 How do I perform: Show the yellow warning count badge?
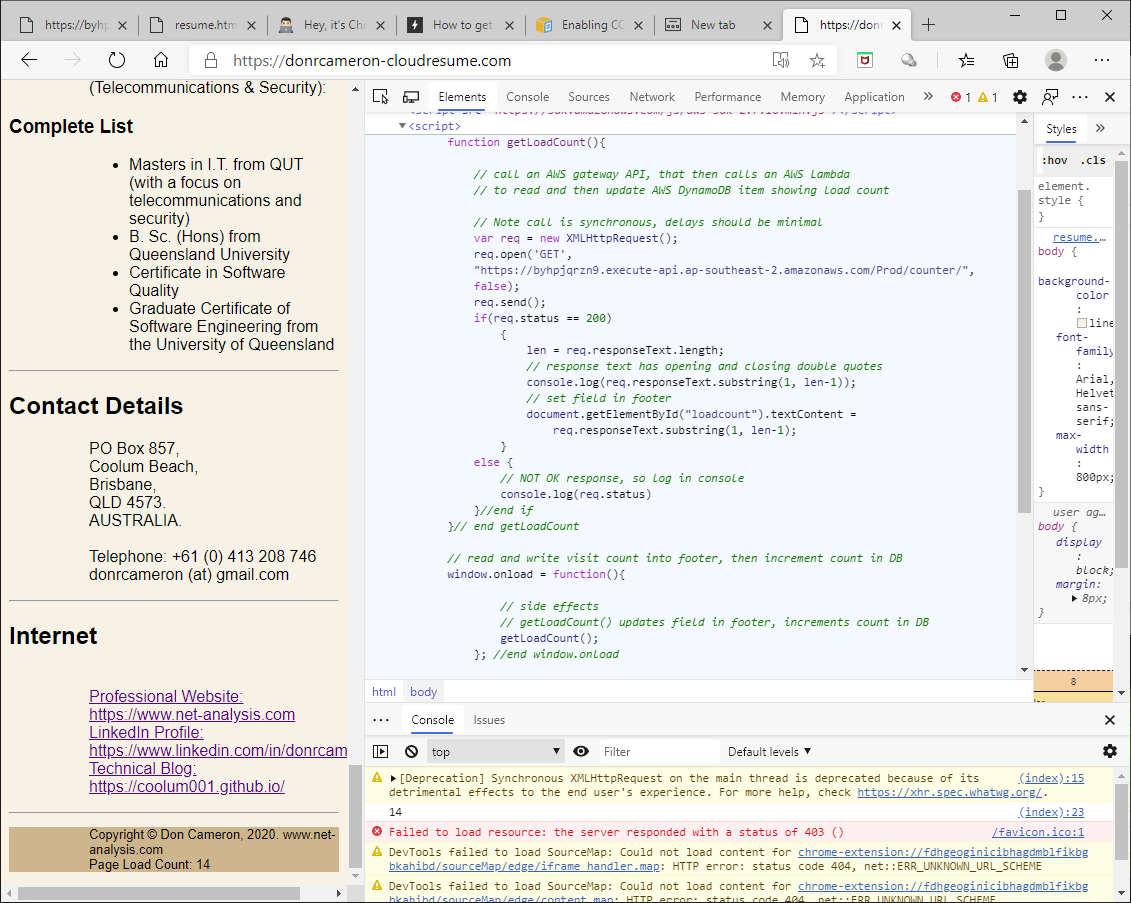click(987, 97)
